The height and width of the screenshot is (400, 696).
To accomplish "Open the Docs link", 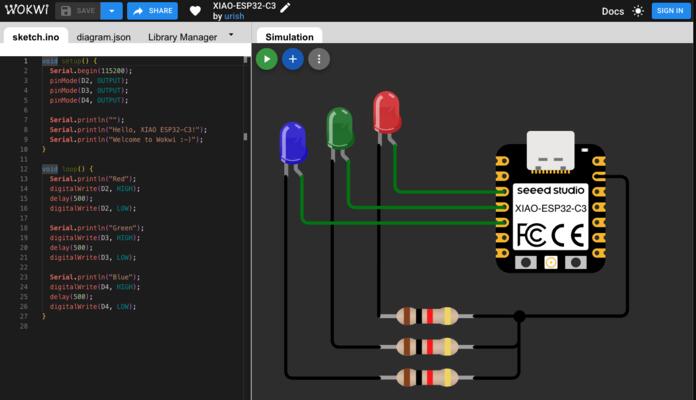I will coord(613,11).
